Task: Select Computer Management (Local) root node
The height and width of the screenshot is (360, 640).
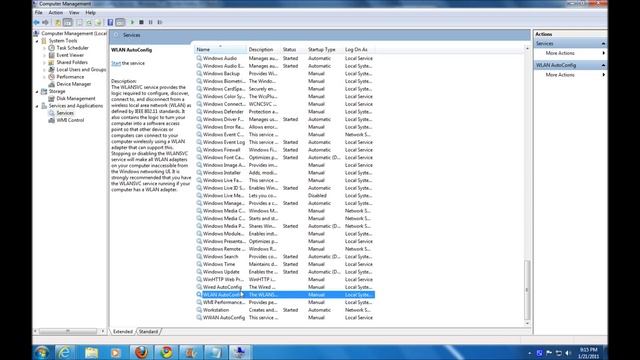Action: click(x=74, y=33)
